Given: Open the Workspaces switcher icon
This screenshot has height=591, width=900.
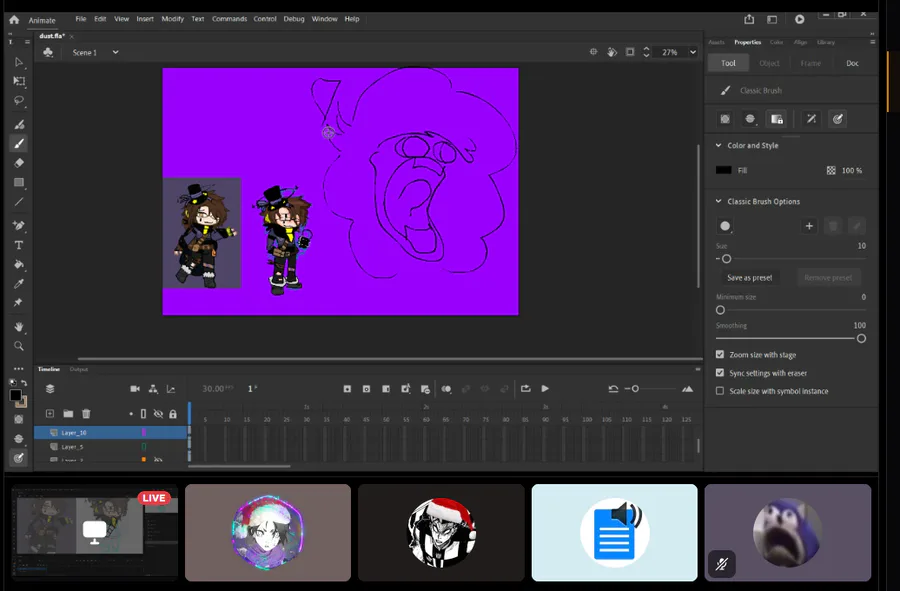Looking at the screenshot, I should click(x=772, y=20).
